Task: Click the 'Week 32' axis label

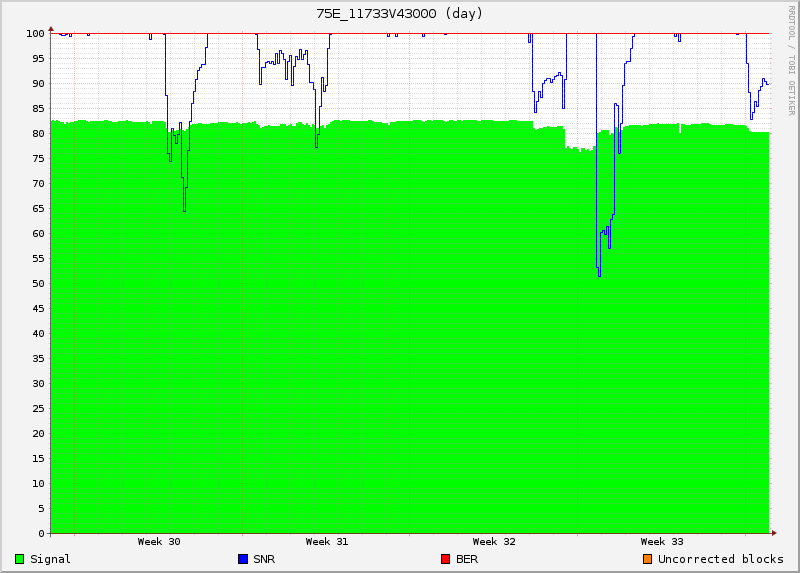Action: [494, 542]
